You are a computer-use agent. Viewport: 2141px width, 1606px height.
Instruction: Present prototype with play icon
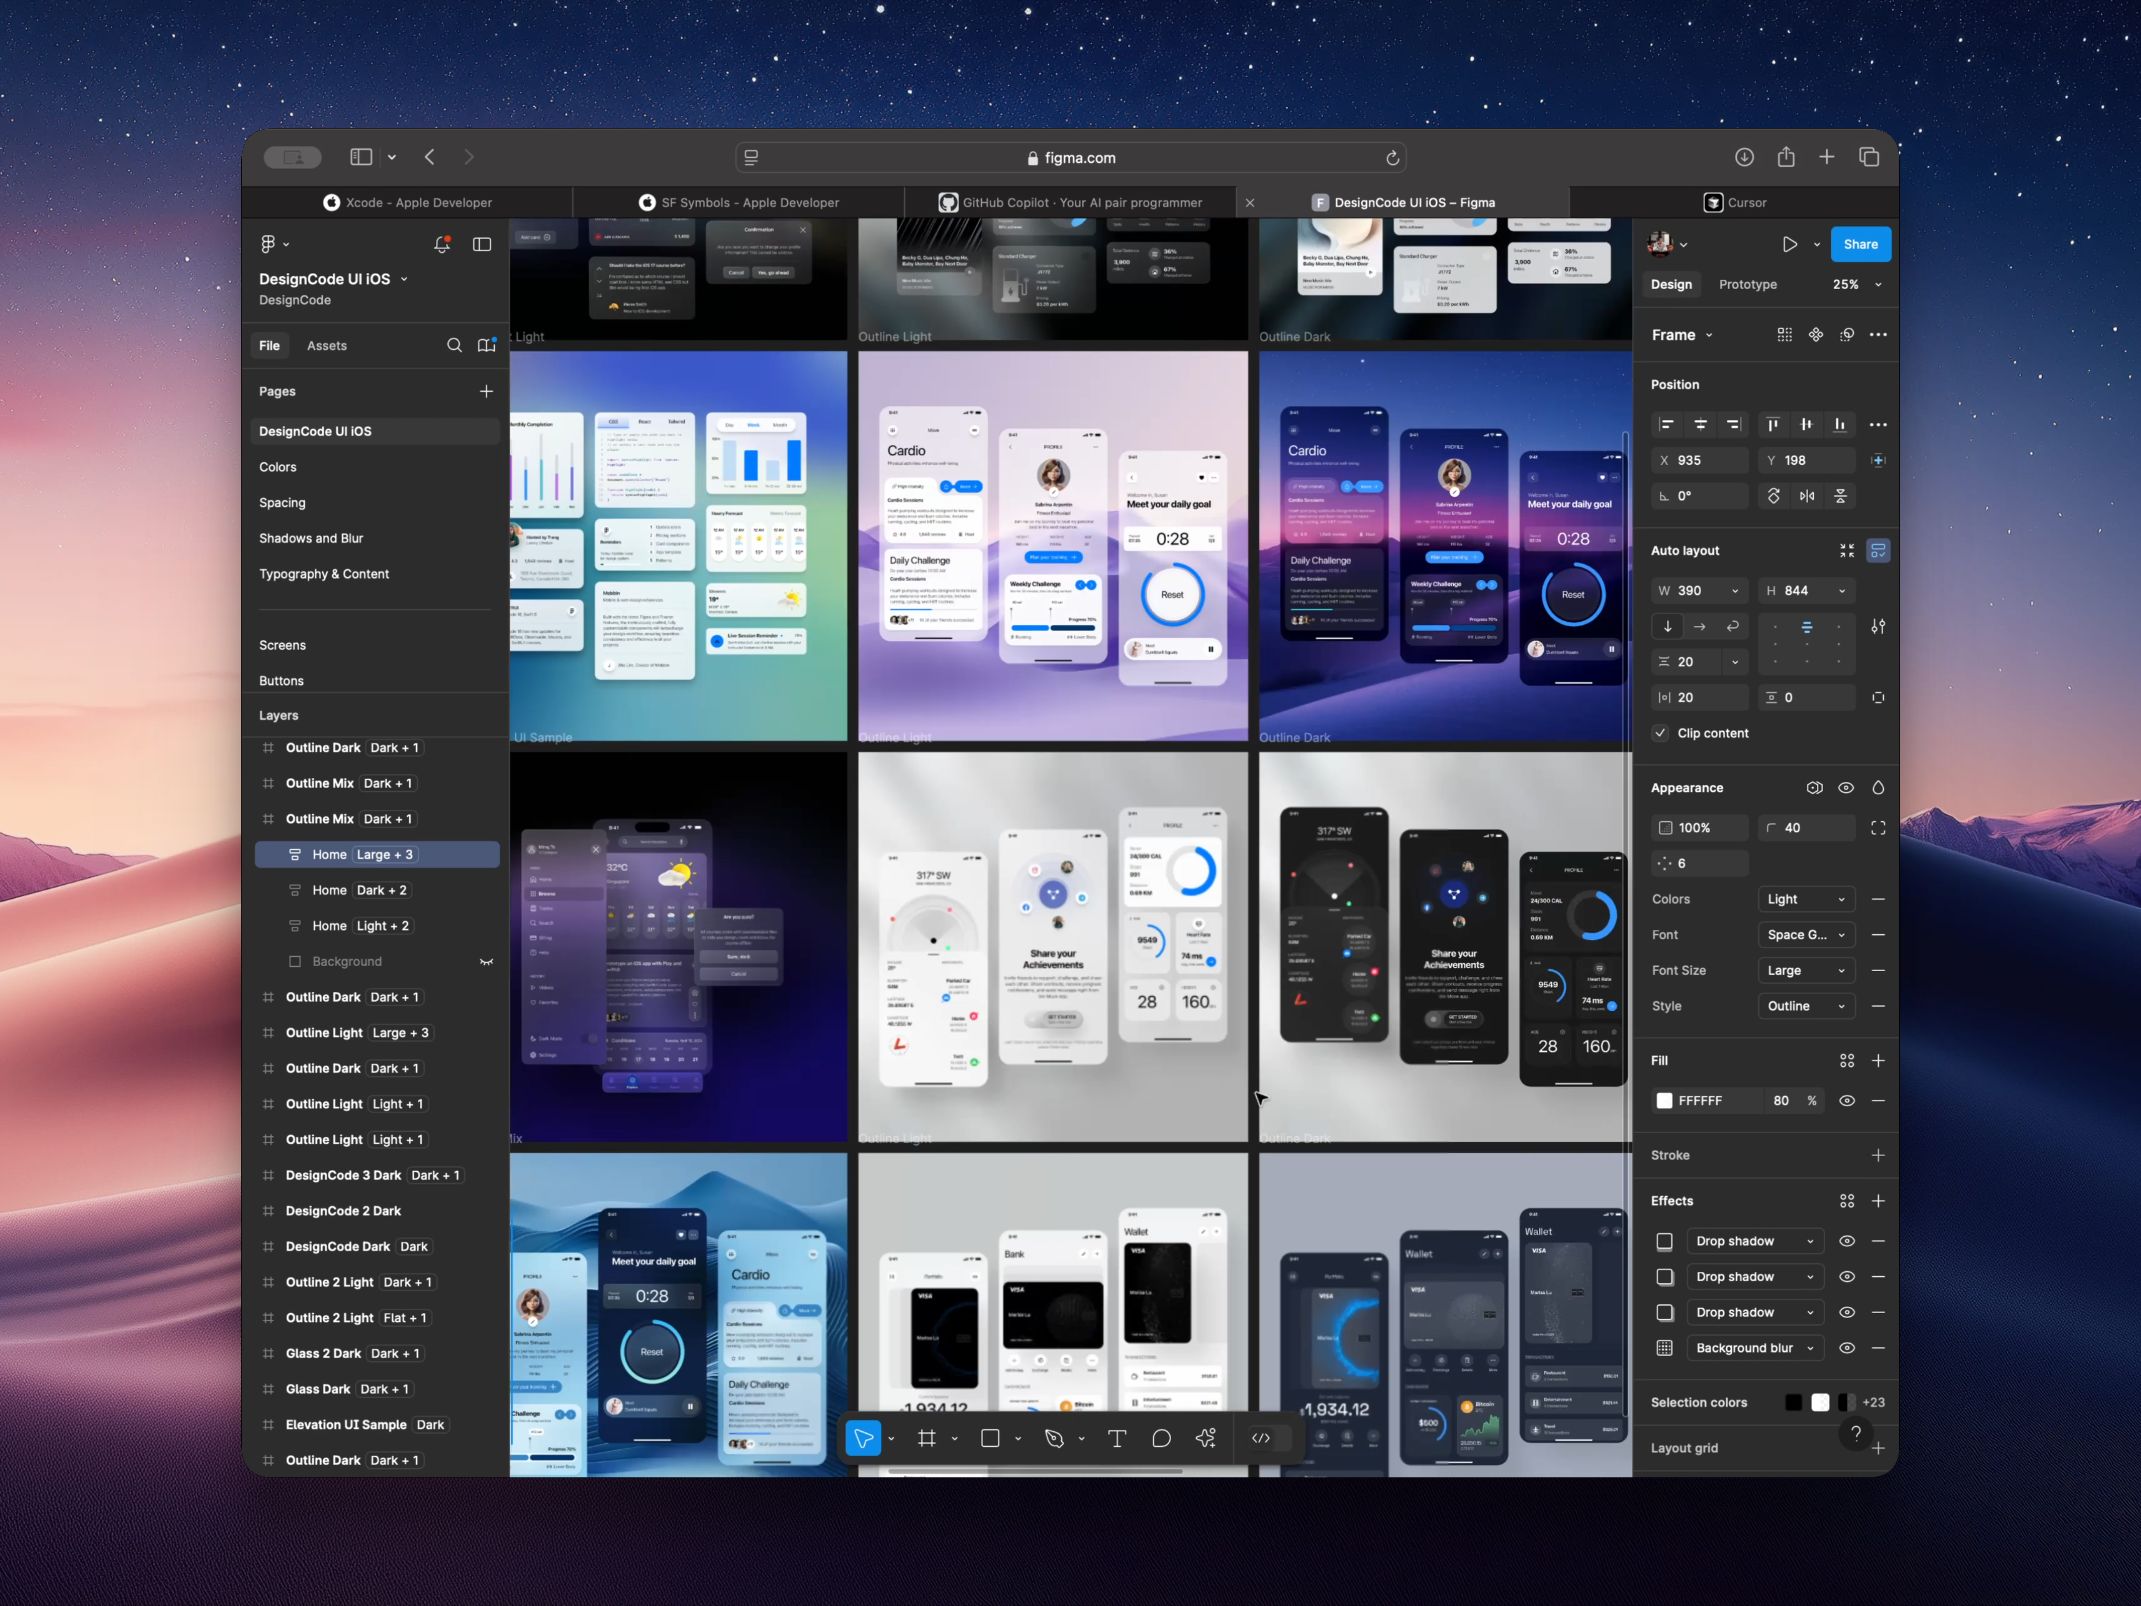click(x=1789, y=244)
